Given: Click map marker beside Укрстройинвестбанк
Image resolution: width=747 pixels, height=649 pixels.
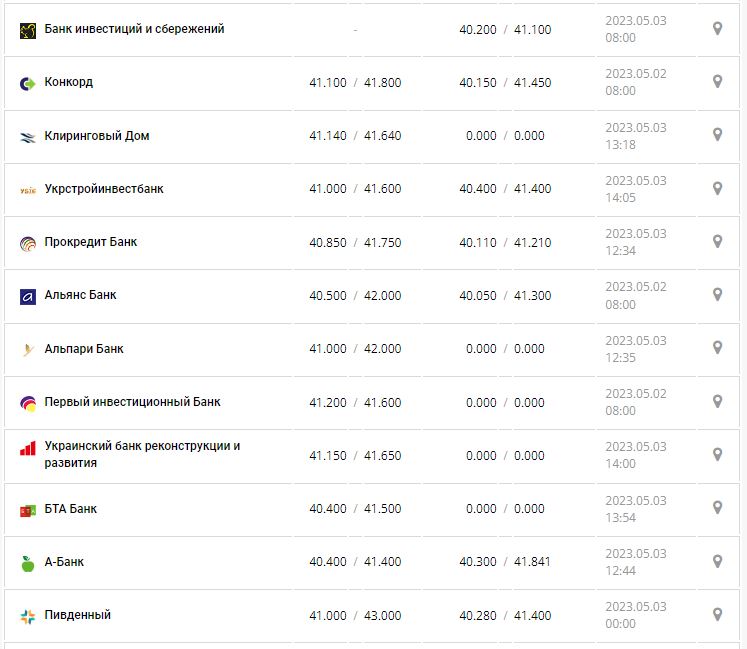Looking at the screenshot, I should click(717, 188).
